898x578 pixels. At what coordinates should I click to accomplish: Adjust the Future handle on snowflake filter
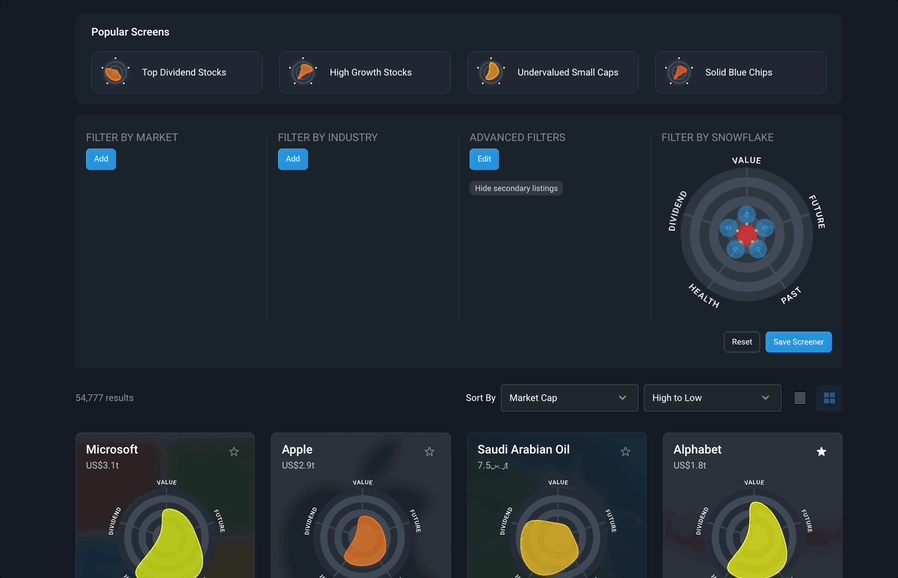pyautogui.click(x=765, y=228)
